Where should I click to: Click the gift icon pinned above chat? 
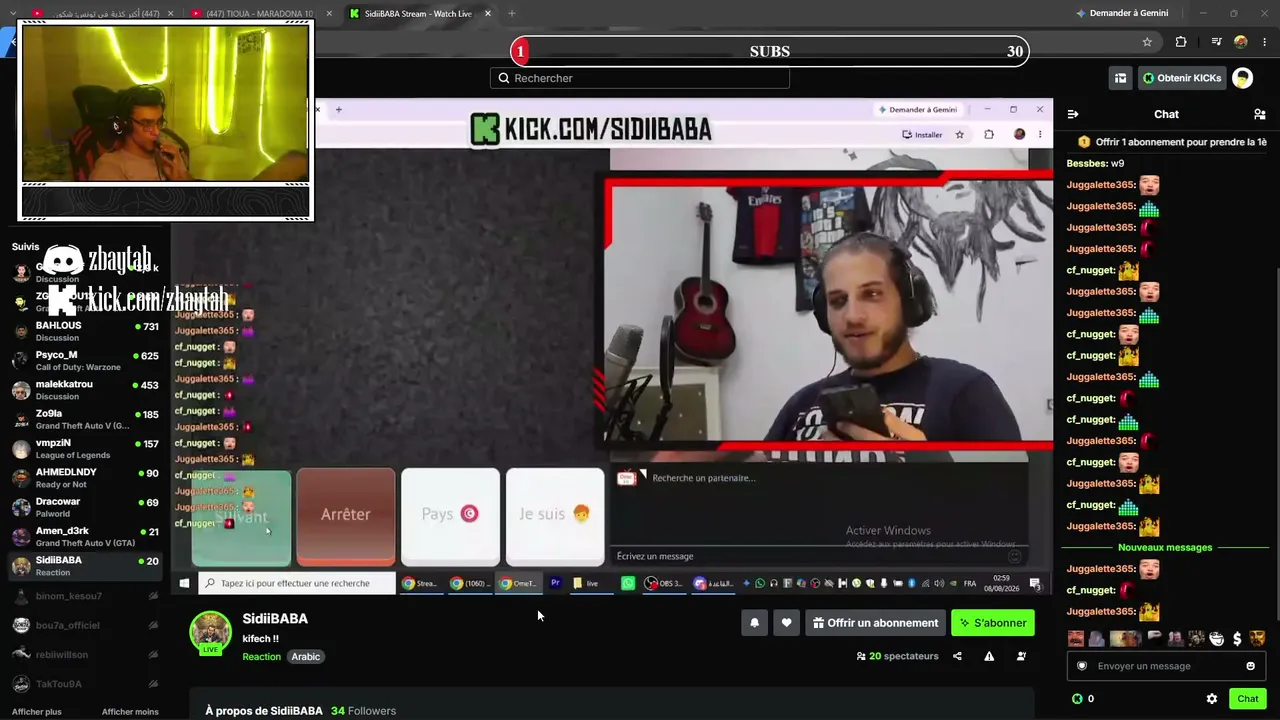(x=1084, y=142)
